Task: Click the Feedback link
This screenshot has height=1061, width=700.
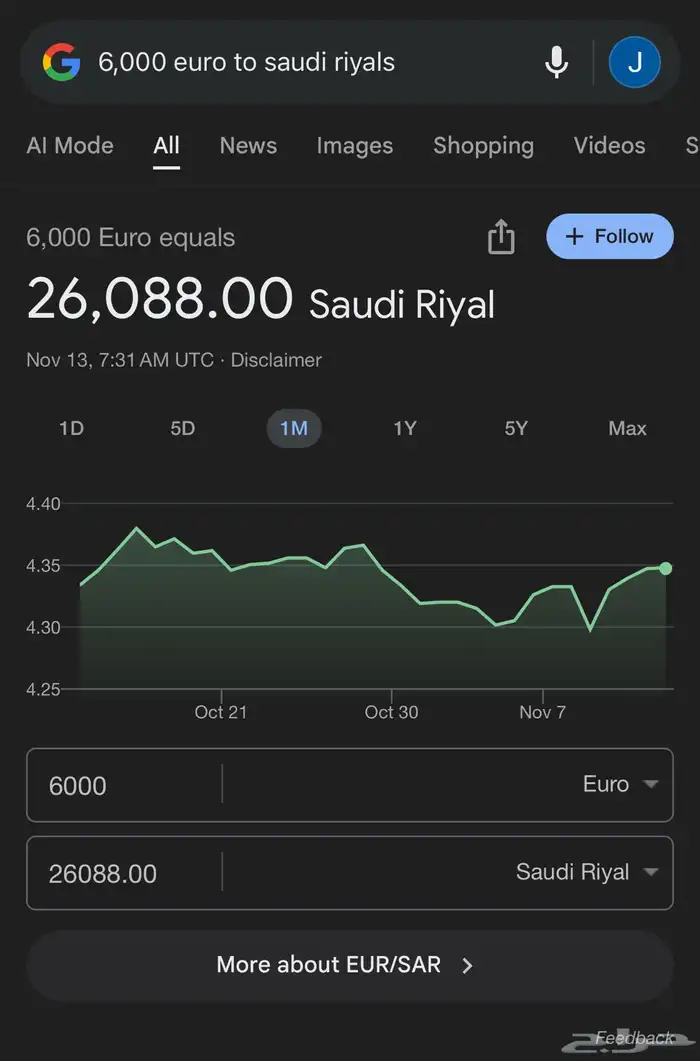Action: coord(634,1038)
